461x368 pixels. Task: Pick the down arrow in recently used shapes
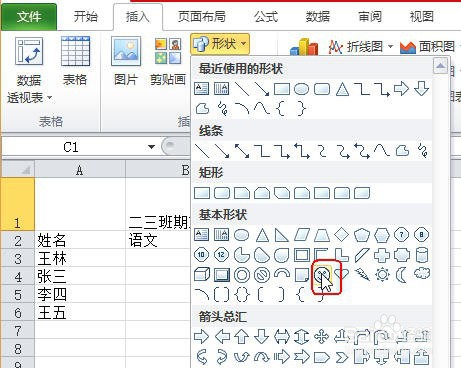point(421,89)
